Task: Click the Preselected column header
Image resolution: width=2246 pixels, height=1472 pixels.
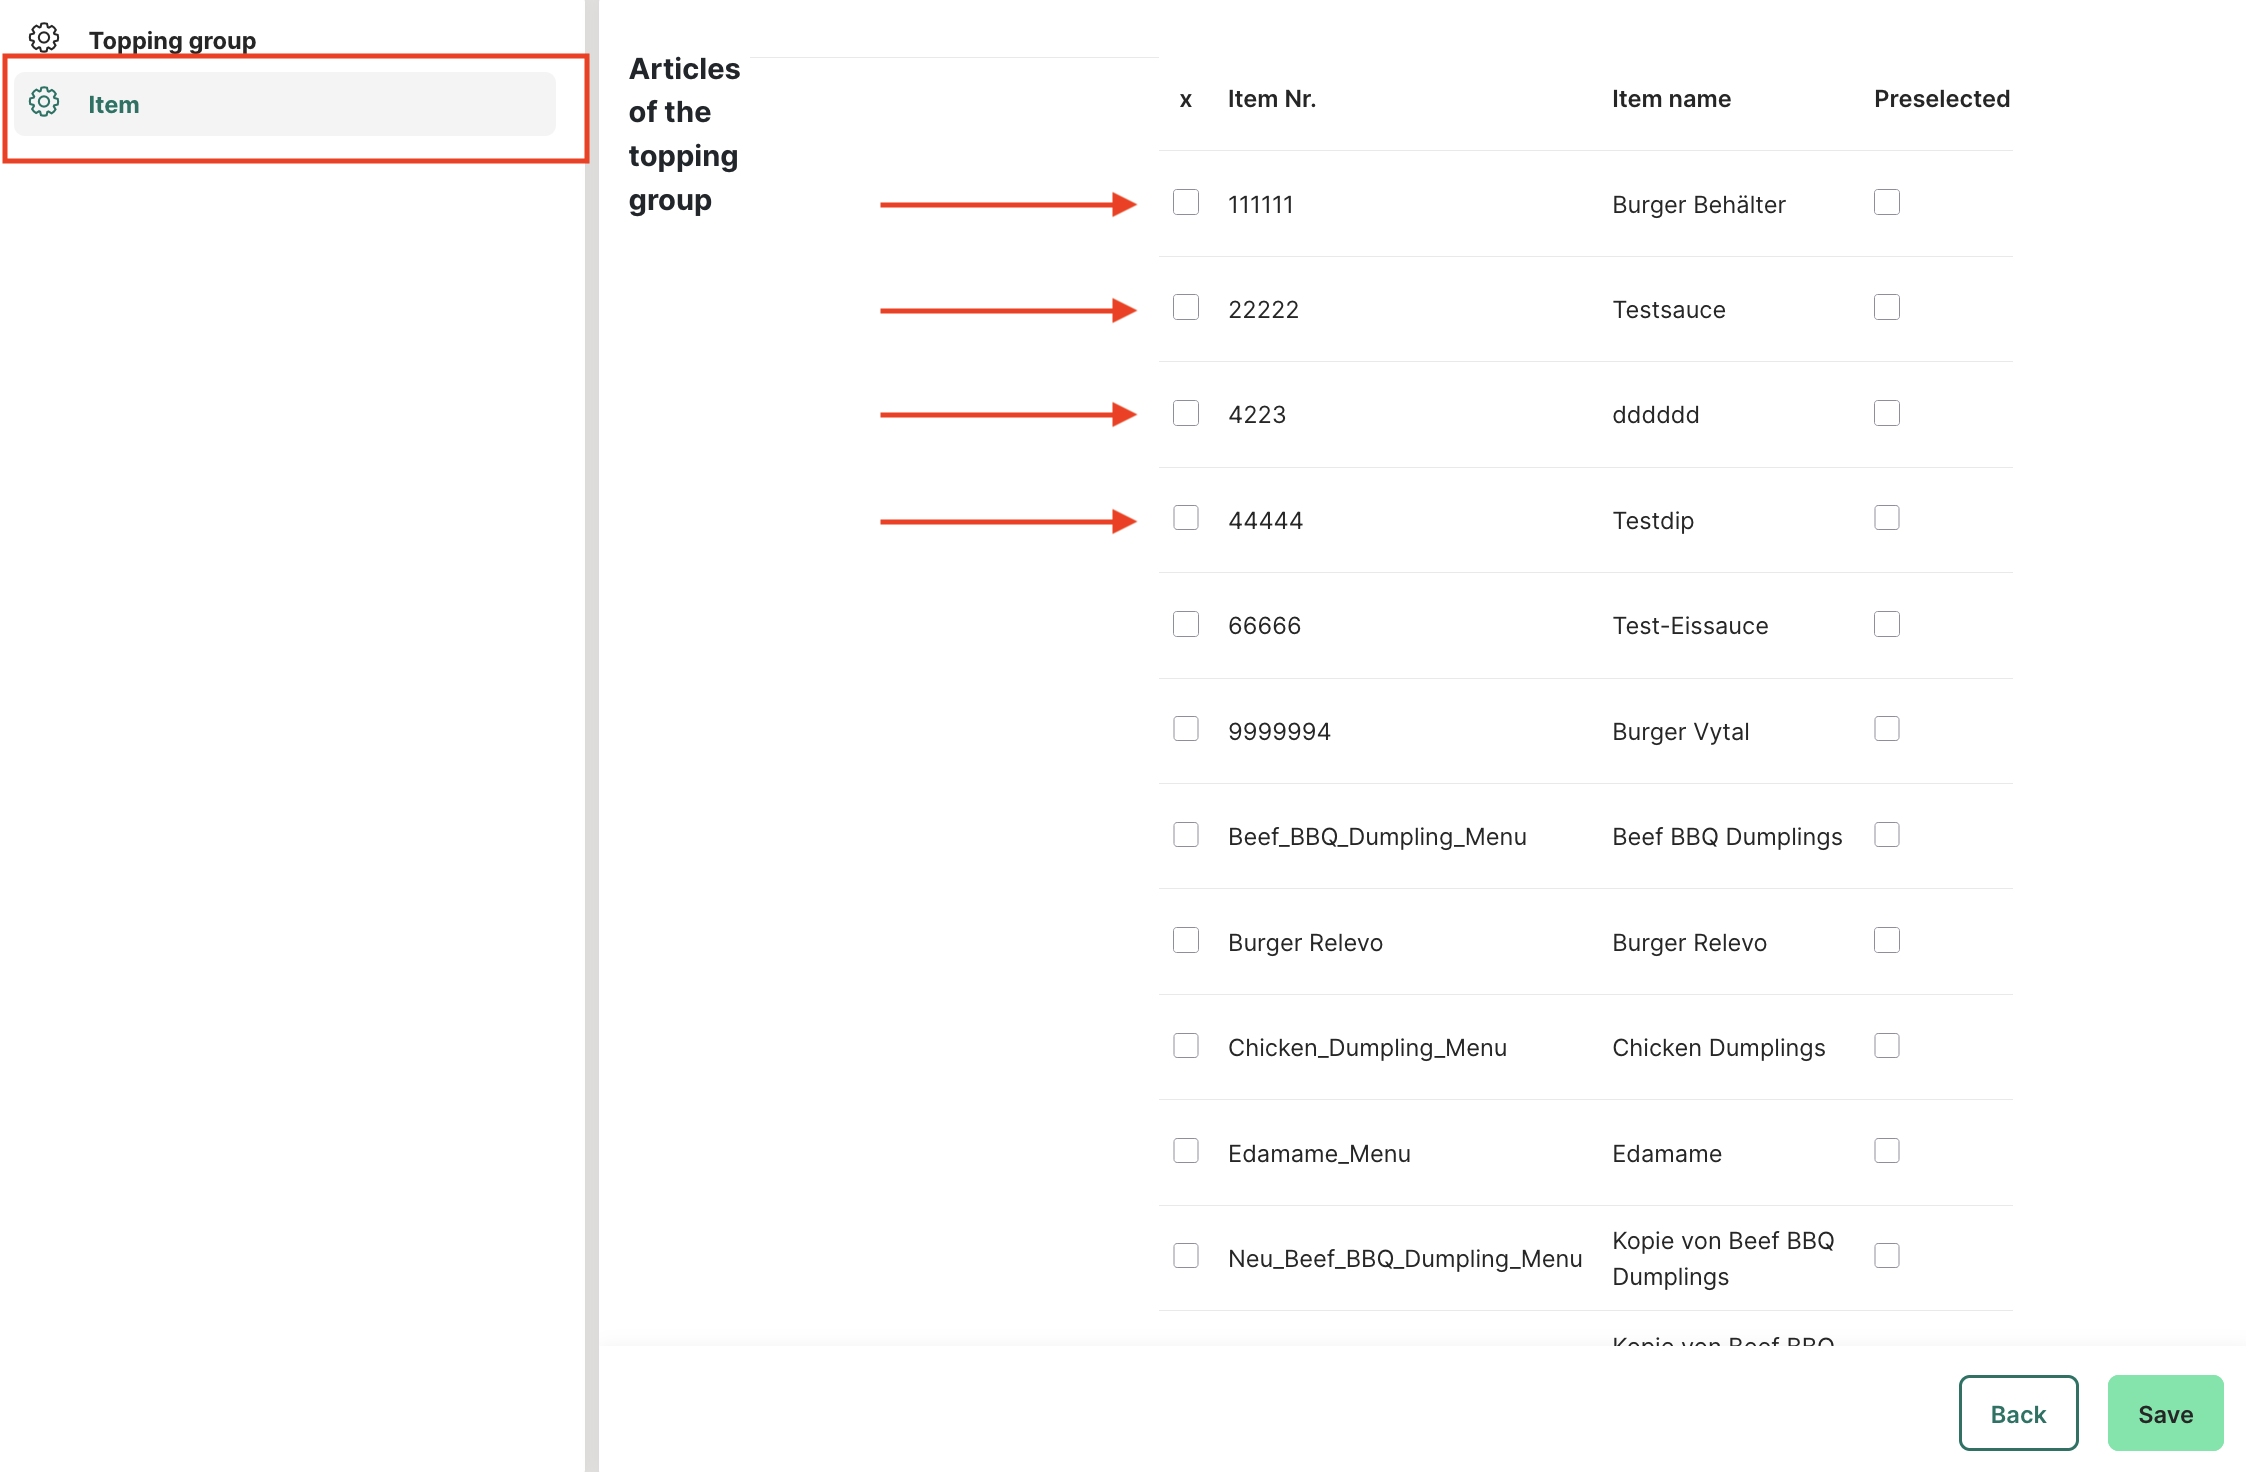Action: [1941, 99]
